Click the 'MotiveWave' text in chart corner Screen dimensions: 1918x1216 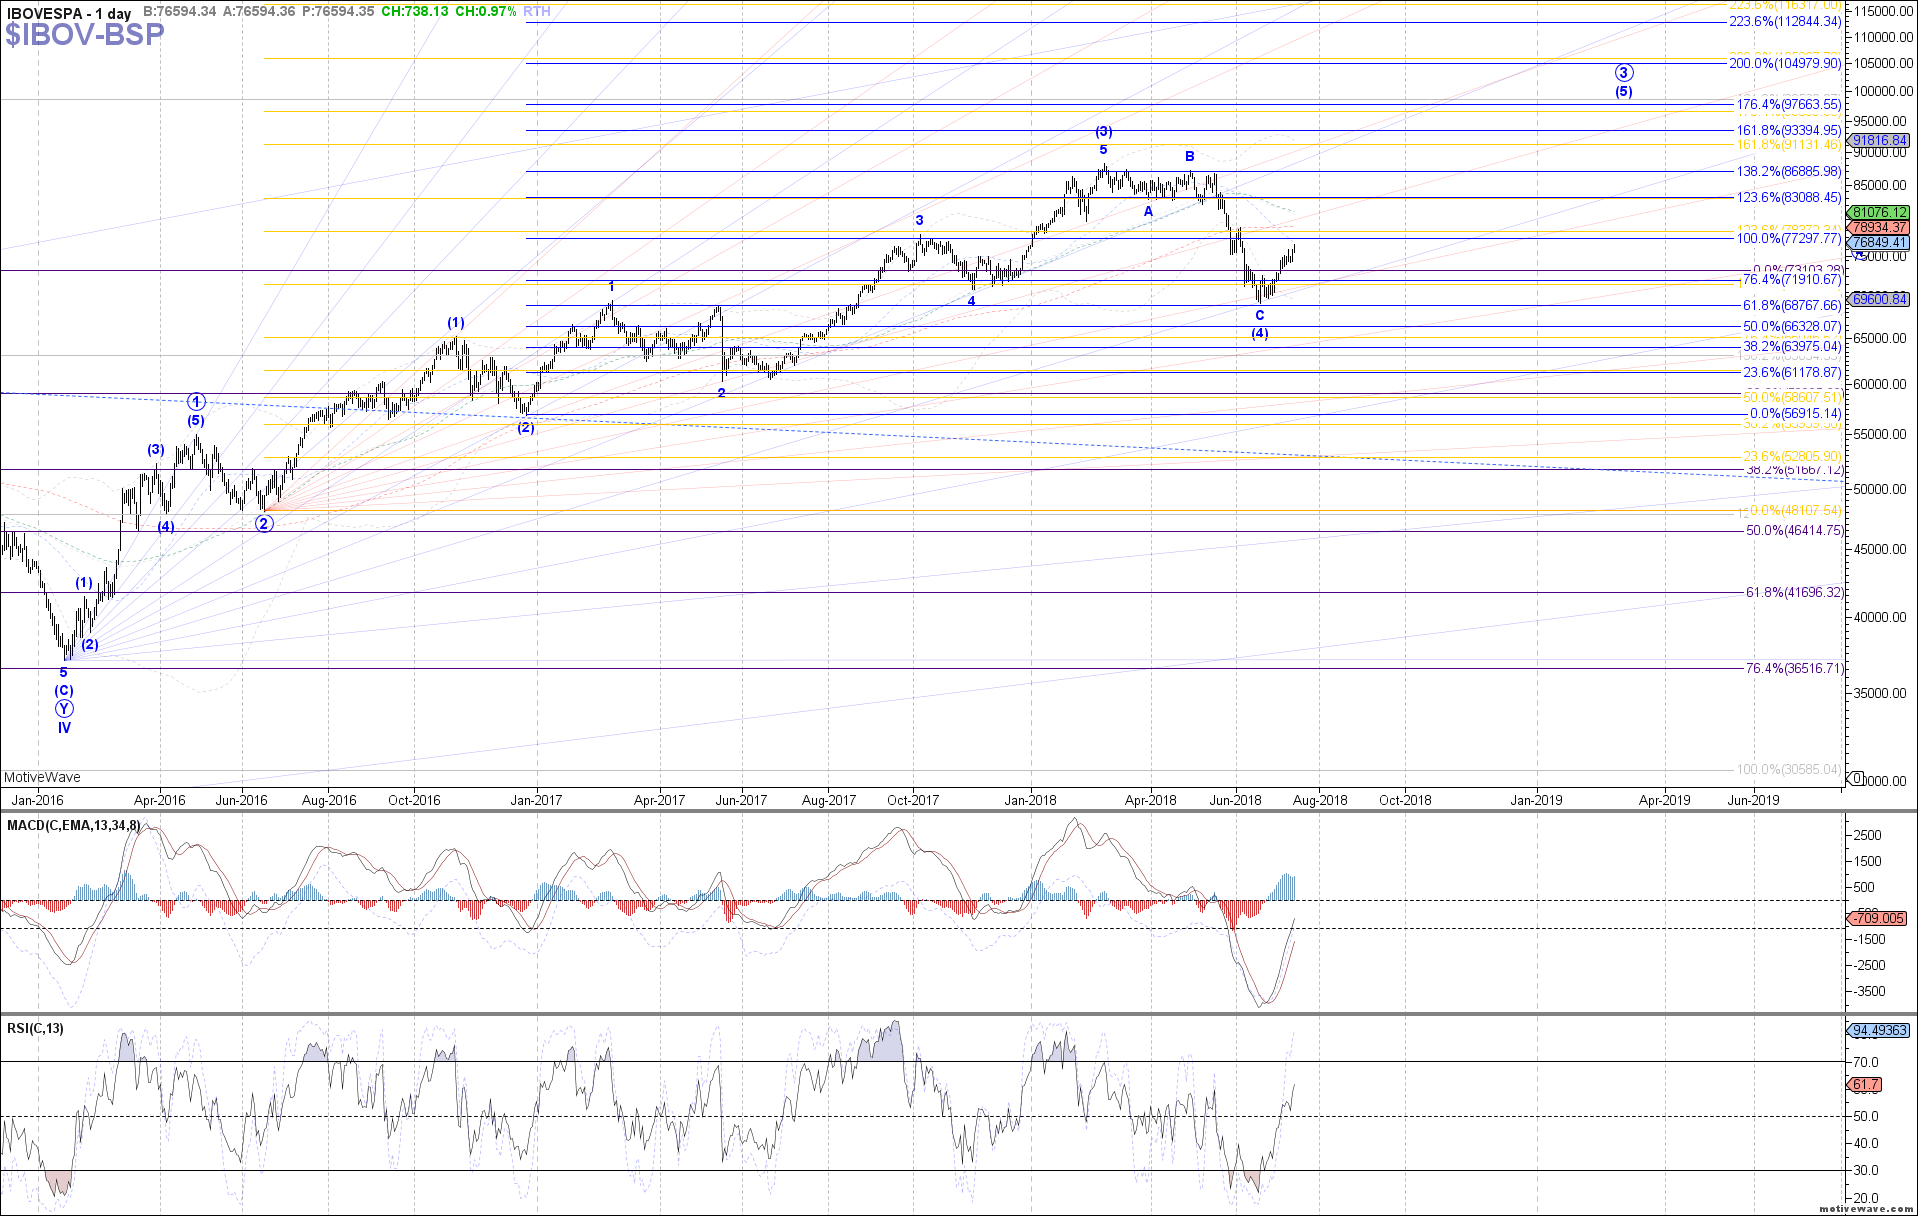click(x=42, y=777)
